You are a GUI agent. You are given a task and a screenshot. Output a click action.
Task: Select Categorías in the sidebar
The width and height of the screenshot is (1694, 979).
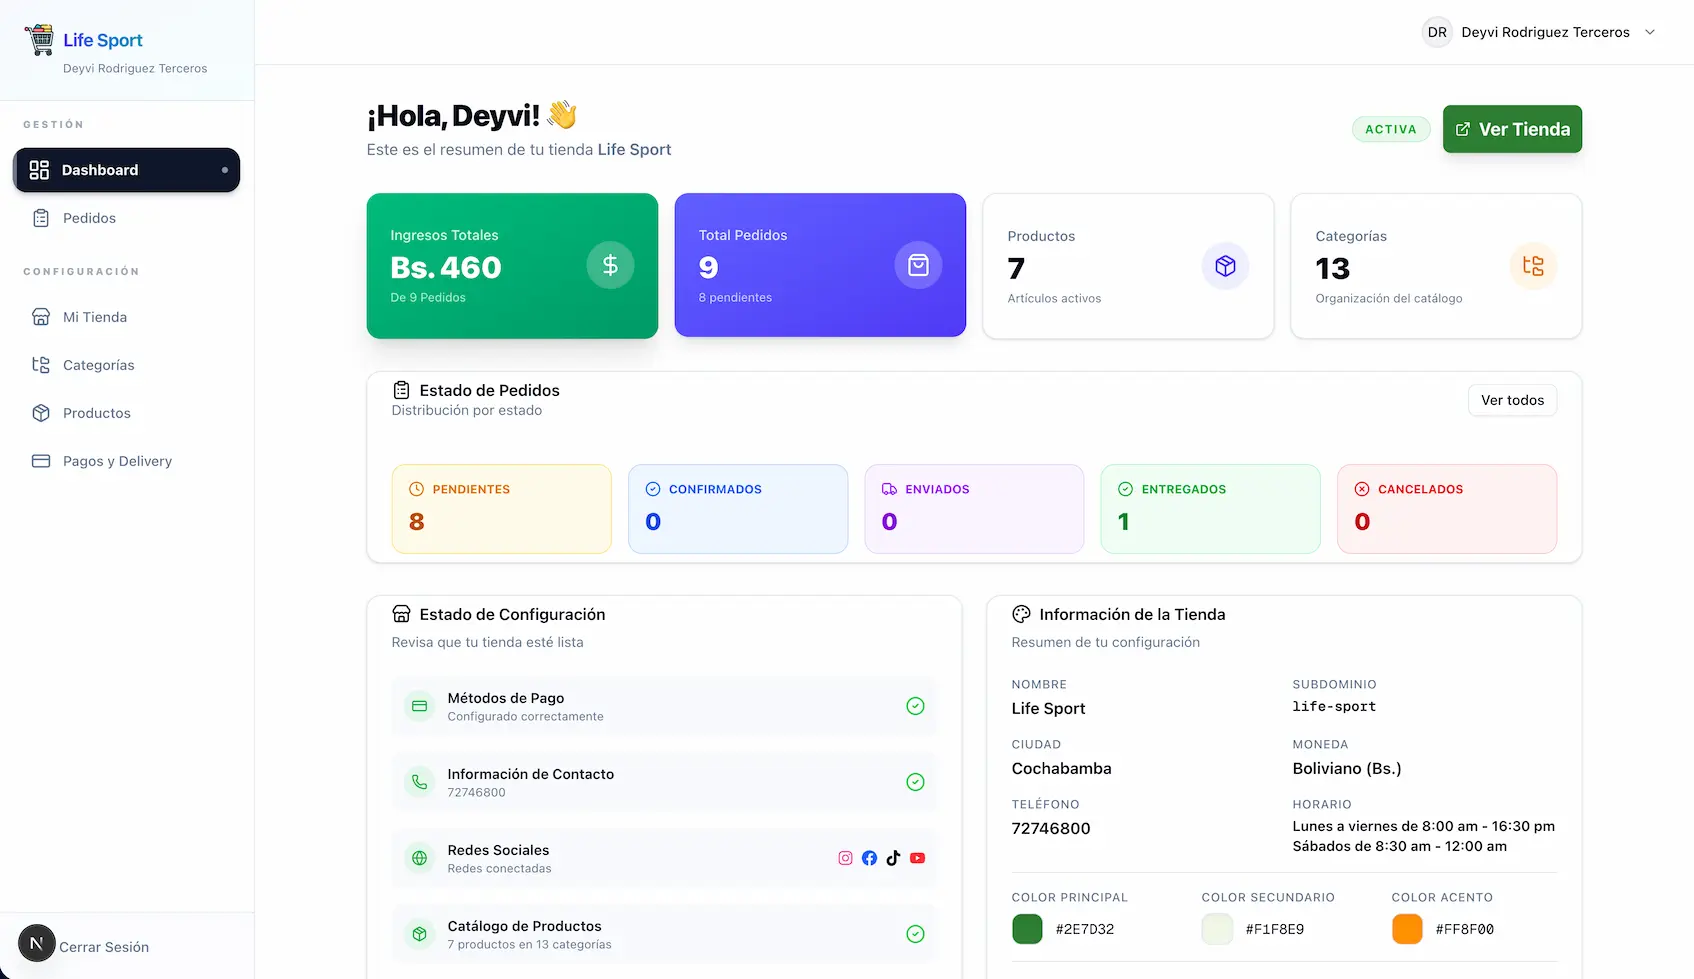[127, 365]
